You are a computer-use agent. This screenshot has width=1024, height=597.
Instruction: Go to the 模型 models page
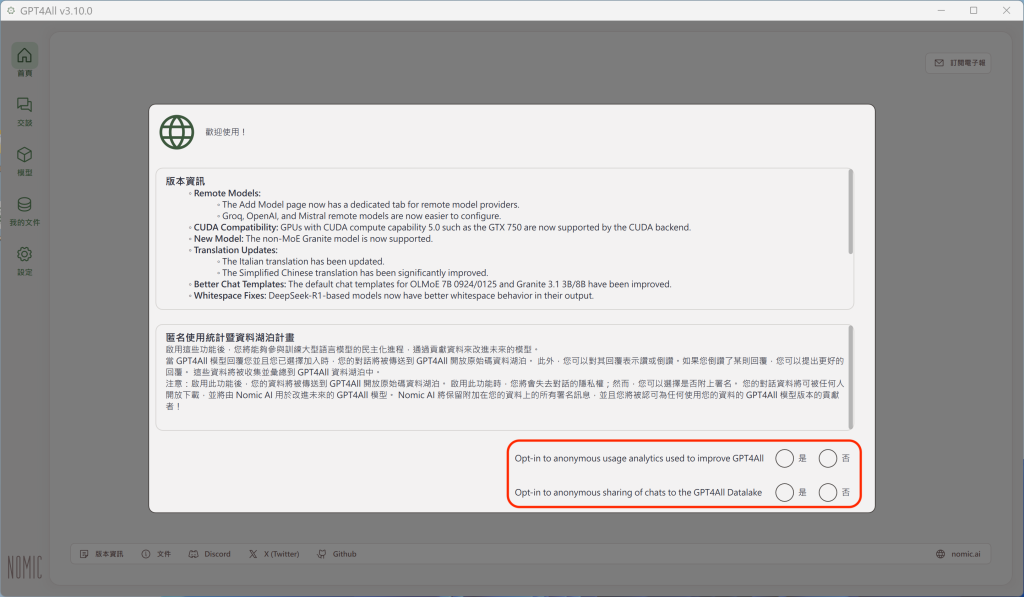coord(25,160)
